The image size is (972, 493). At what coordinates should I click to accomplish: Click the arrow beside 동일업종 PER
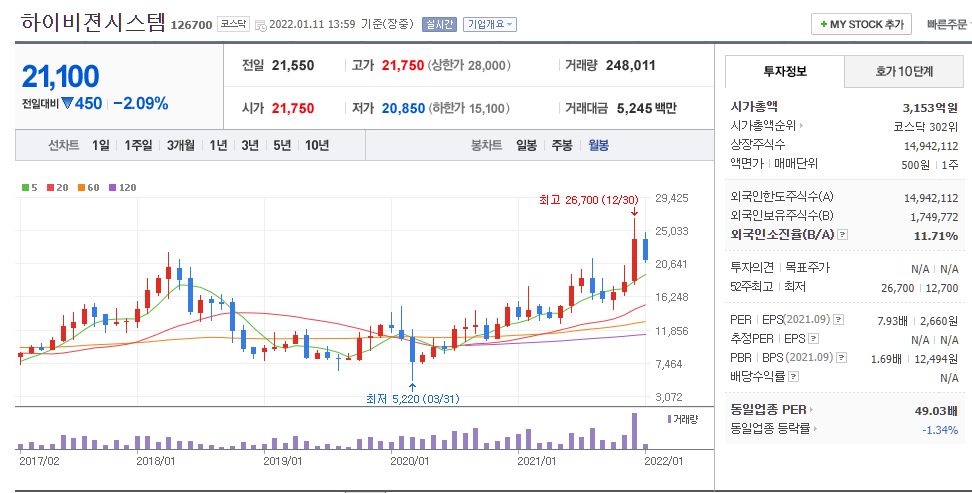click(811, 410)
